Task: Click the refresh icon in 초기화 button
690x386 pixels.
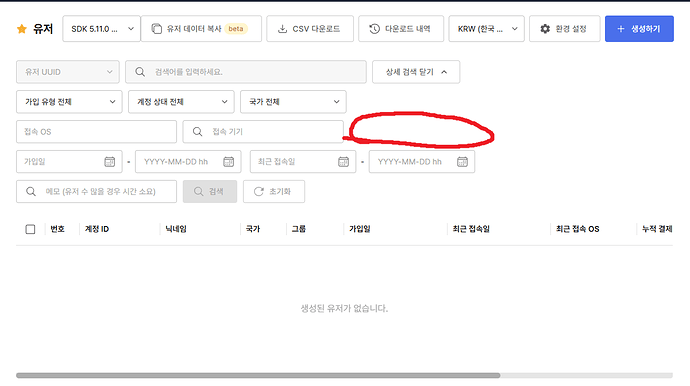Action: coord(259,191)
